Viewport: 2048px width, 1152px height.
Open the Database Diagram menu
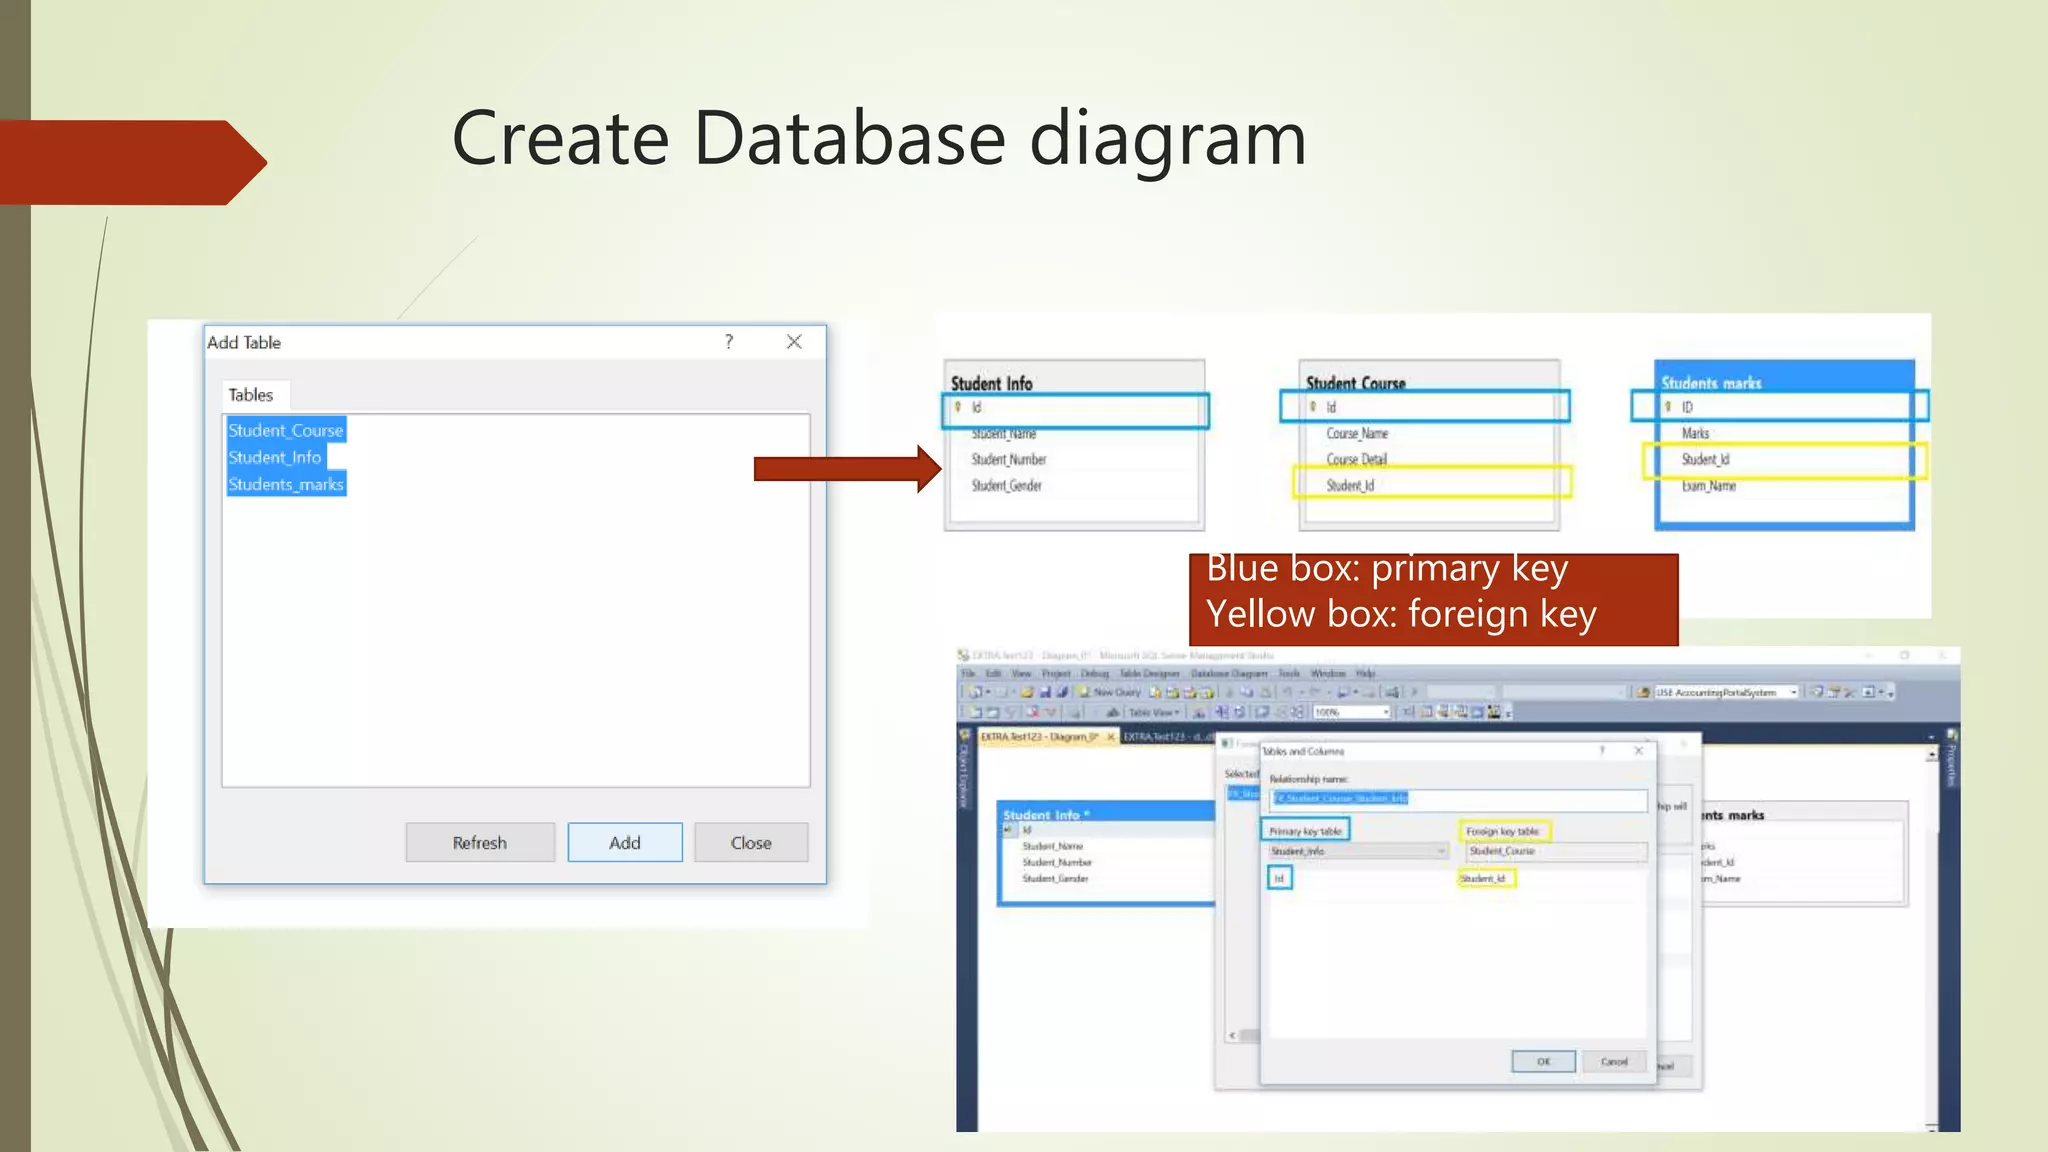pyautogui.click(x=1229, y=673)
